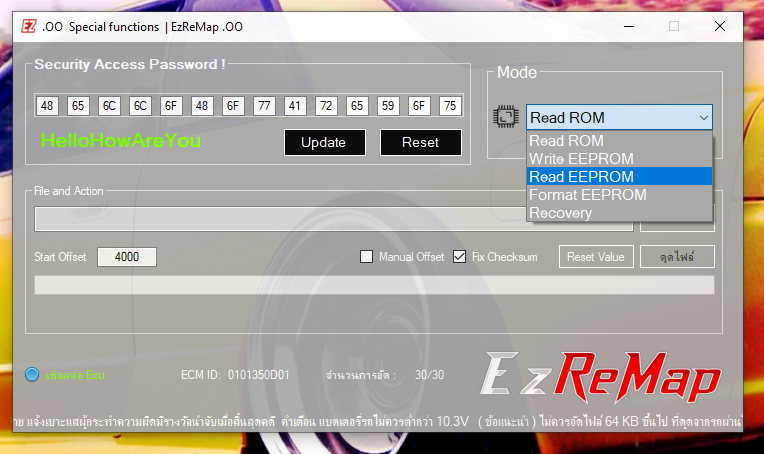The width and height of the screenshot is (764, 454).
Task: Choose Write EEPROM from the mode list
Action: [581, 159]
